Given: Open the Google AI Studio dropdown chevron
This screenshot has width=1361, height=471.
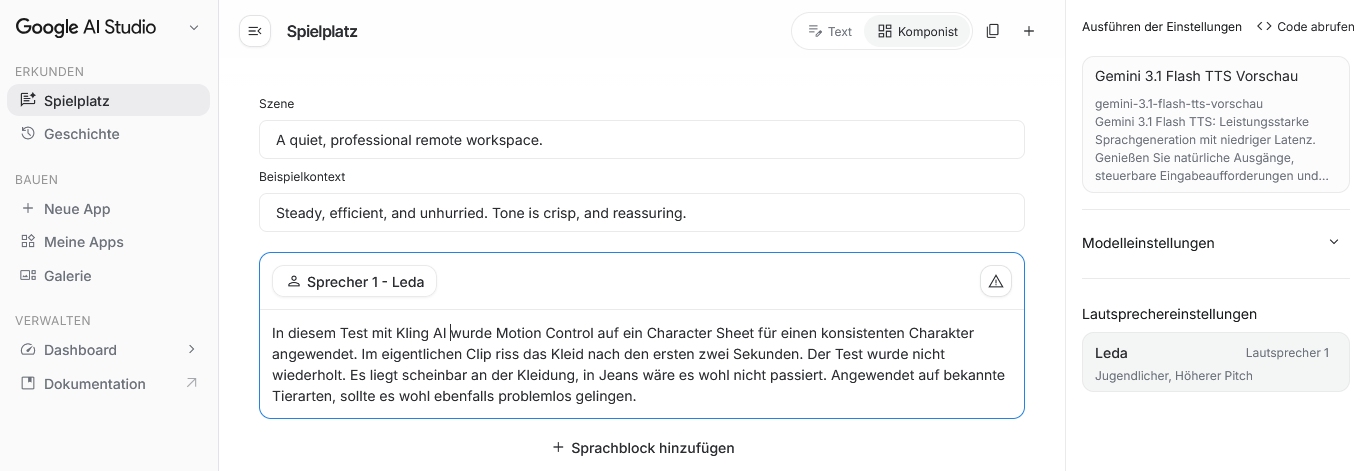Looking at the screenshot, I should coord(194,28).
